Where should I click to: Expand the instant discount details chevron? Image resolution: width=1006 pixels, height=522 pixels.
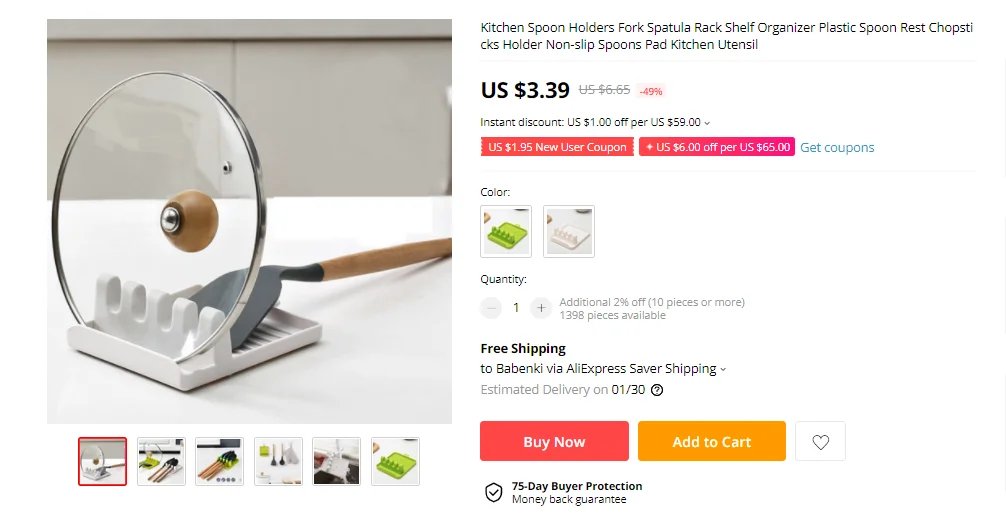(x=708, y=123)
